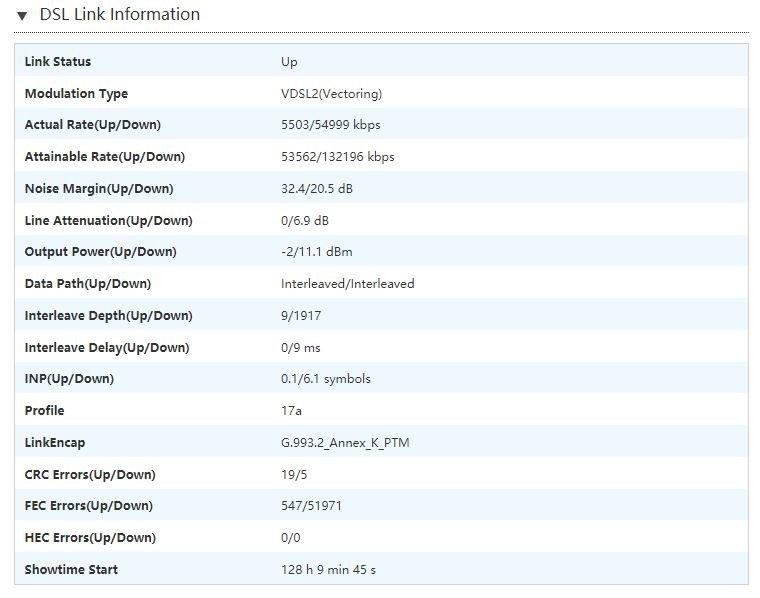Select the Data Path(Up/Down) label
This screenshot has width=760, height=598.
tap(88, 283)
